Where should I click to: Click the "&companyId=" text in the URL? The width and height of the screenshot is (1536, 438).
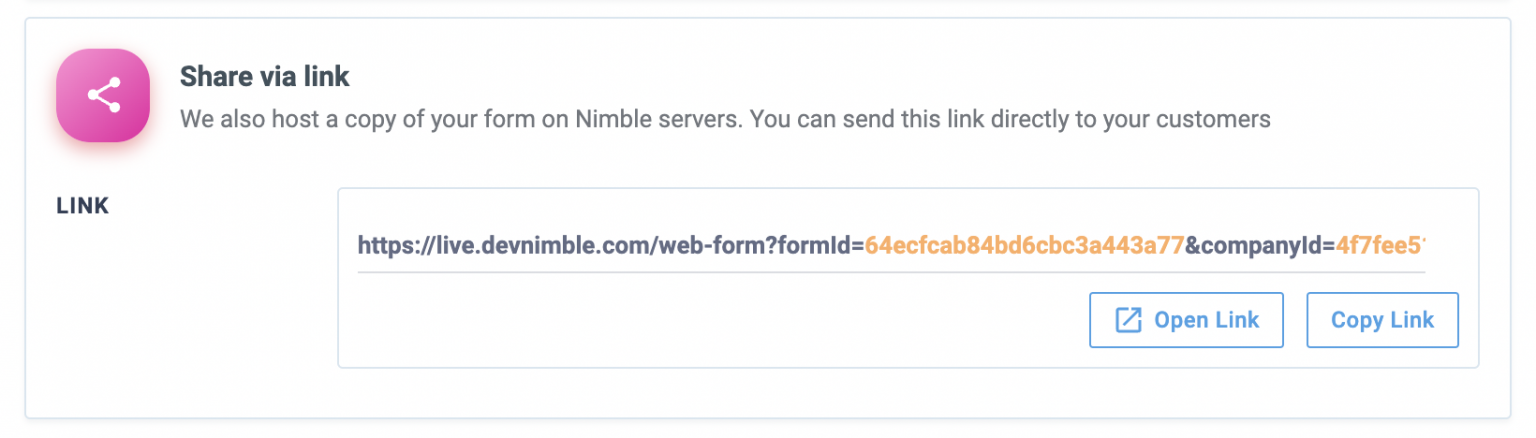point(1261,245)
